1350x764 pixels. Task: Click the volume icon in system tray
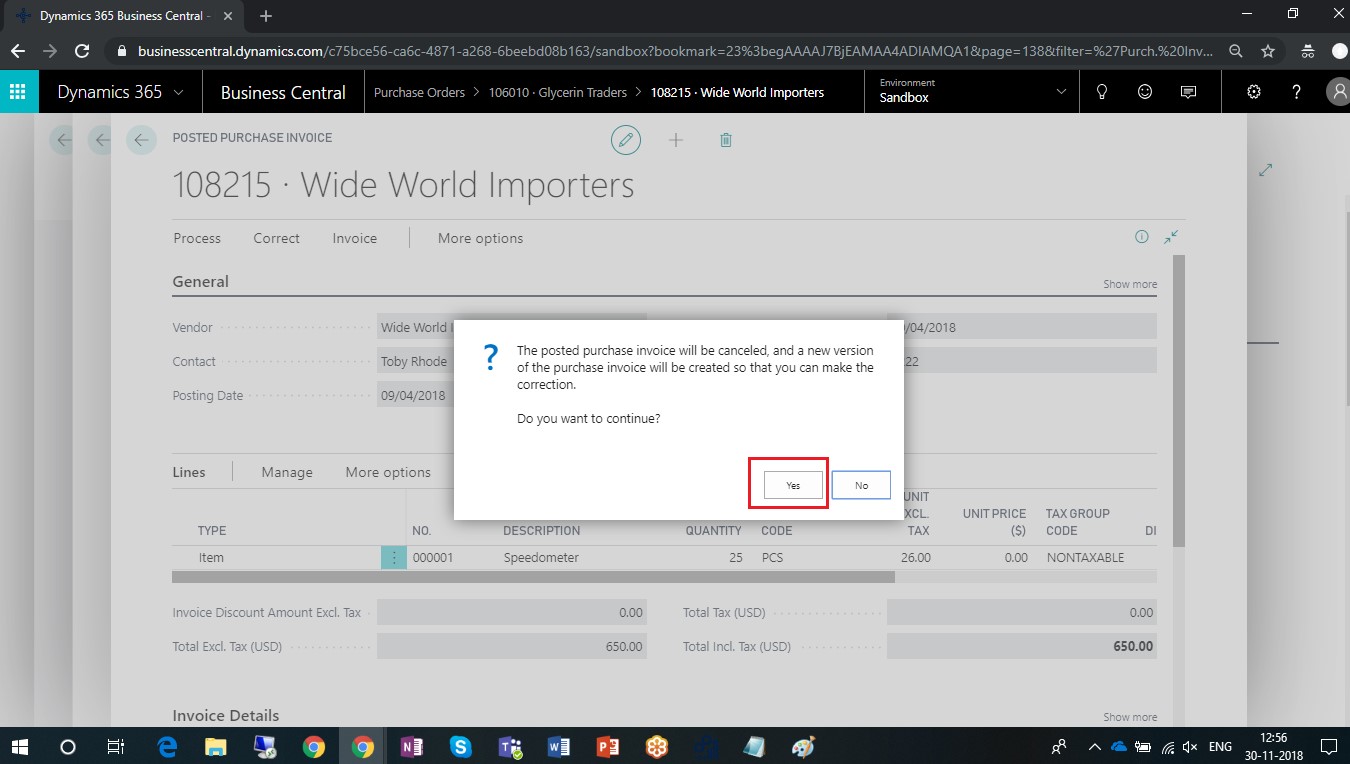(1189, 746)
